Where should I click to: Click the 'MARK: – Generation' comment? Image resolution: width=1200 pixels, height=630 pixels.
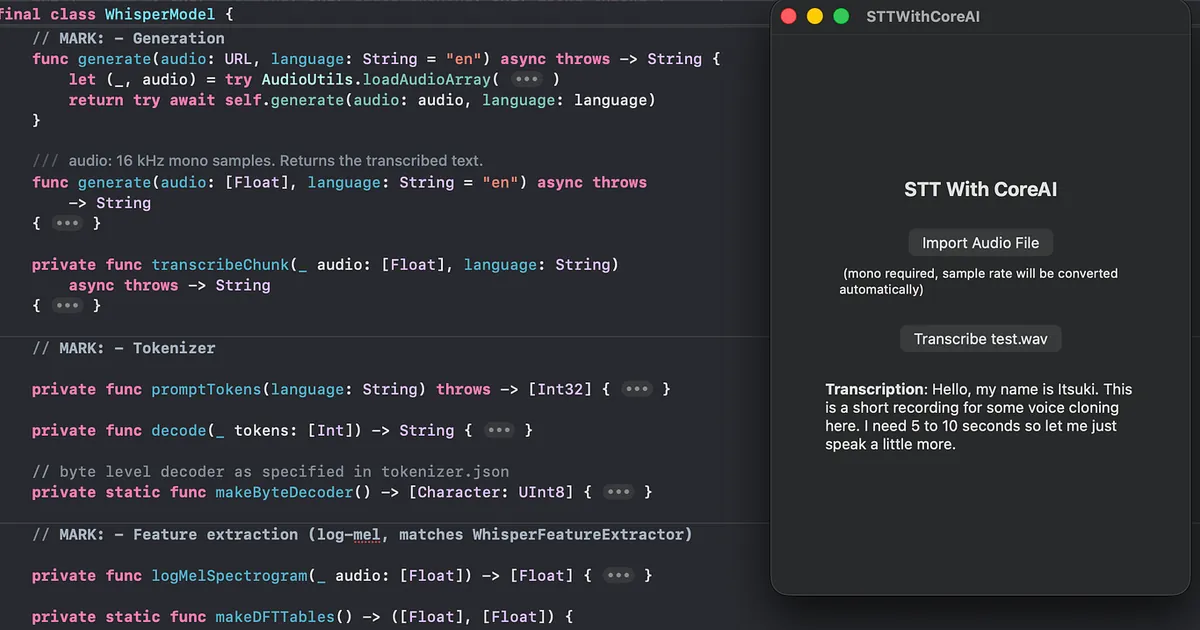[x=128, y=38]
